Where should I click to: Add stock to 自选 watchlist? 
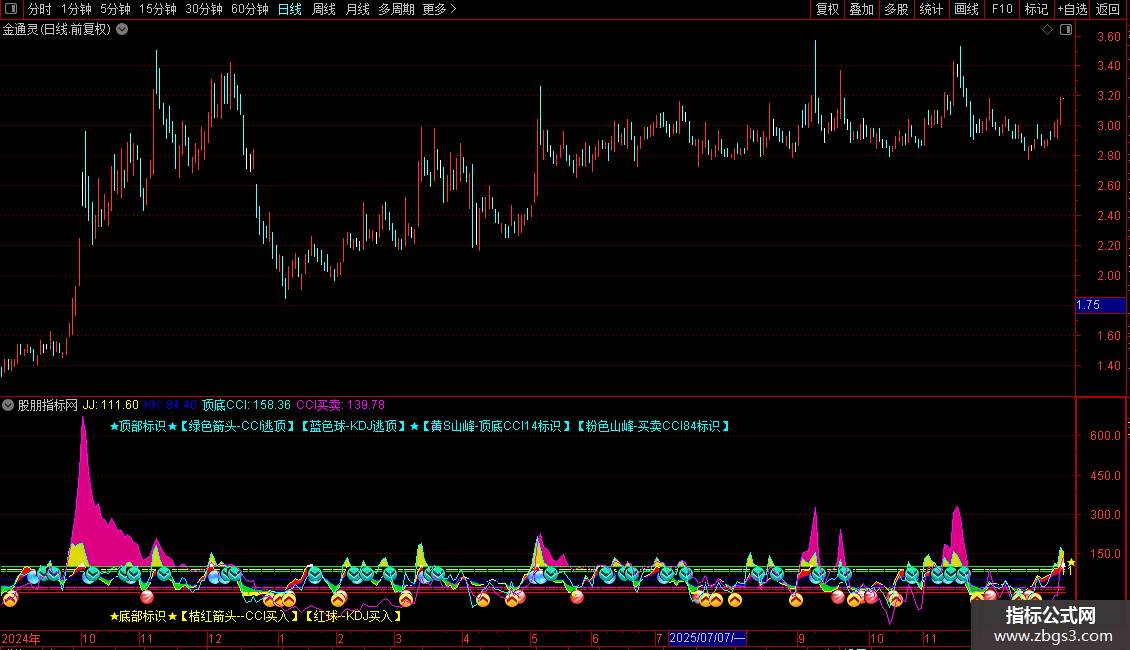point(1072,9)
